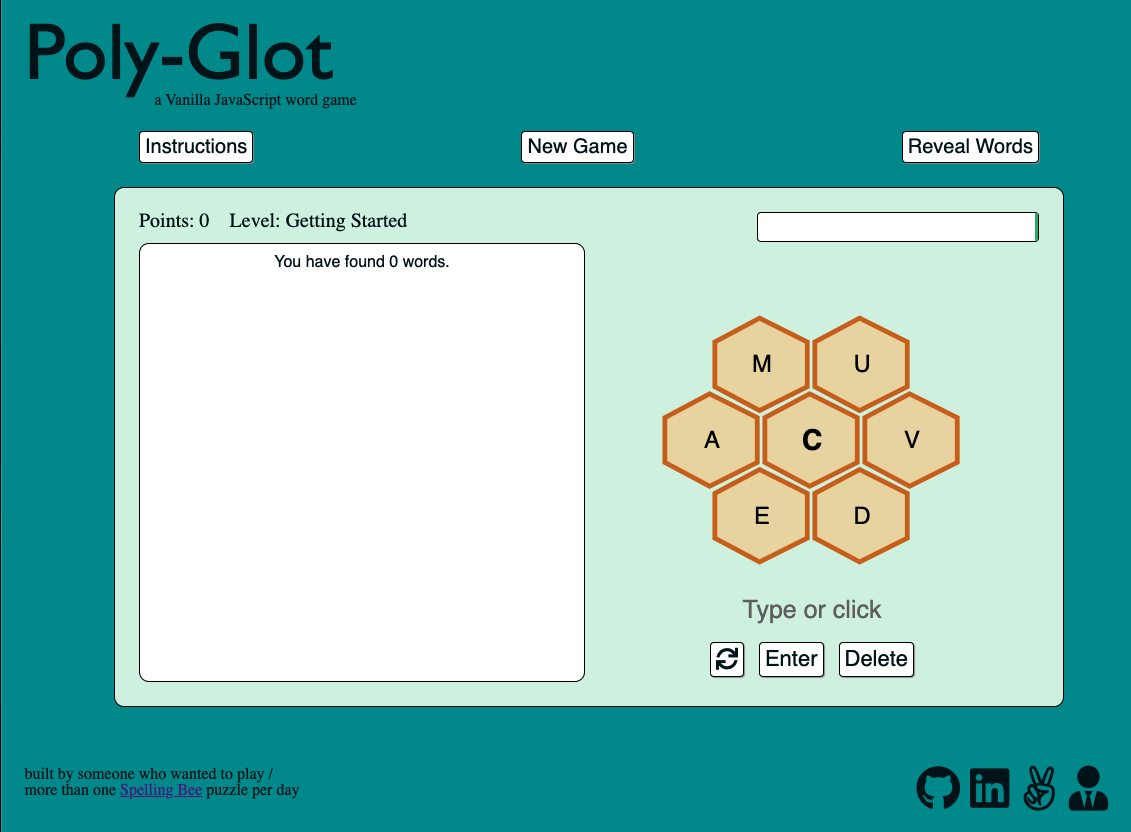Viewport: 1131px width, 832px height.
Task: Follow the Spelling Bee link
Action: [161, 790]
